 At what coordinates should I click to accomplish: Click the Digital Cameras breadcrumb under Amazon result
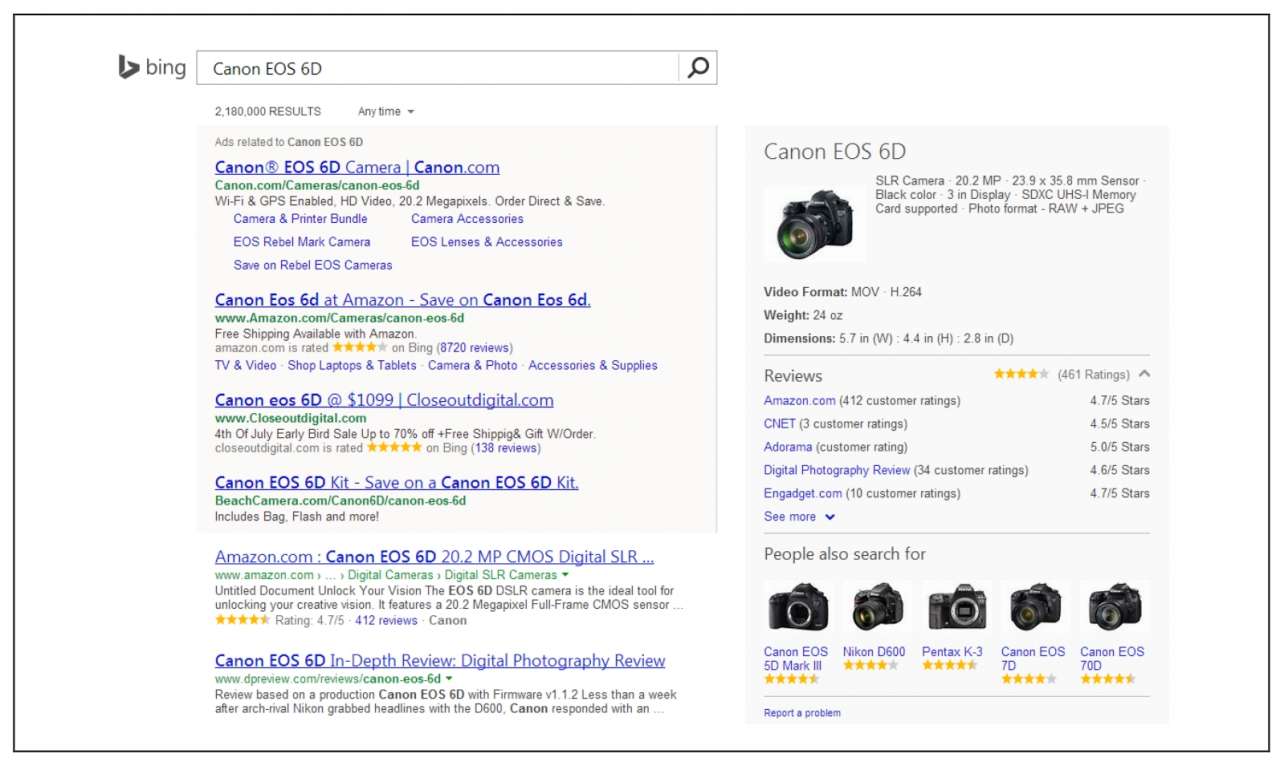coord(390,576)
